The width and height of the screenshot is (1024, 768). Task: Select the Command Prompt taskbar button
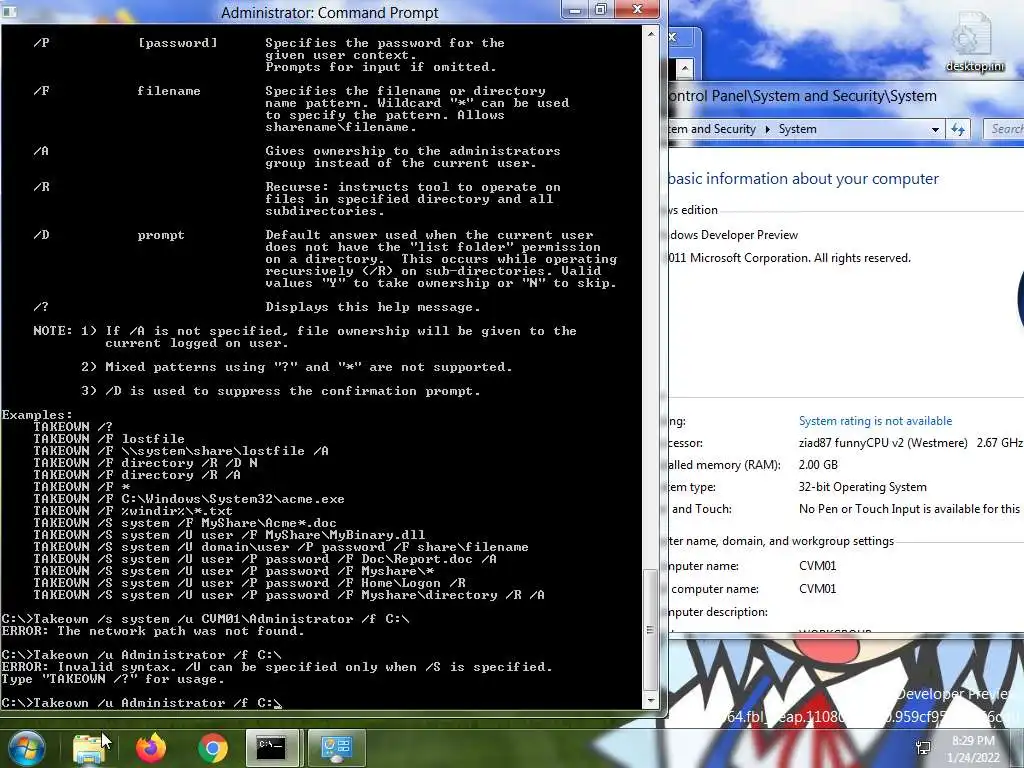(x=272, y=748)
